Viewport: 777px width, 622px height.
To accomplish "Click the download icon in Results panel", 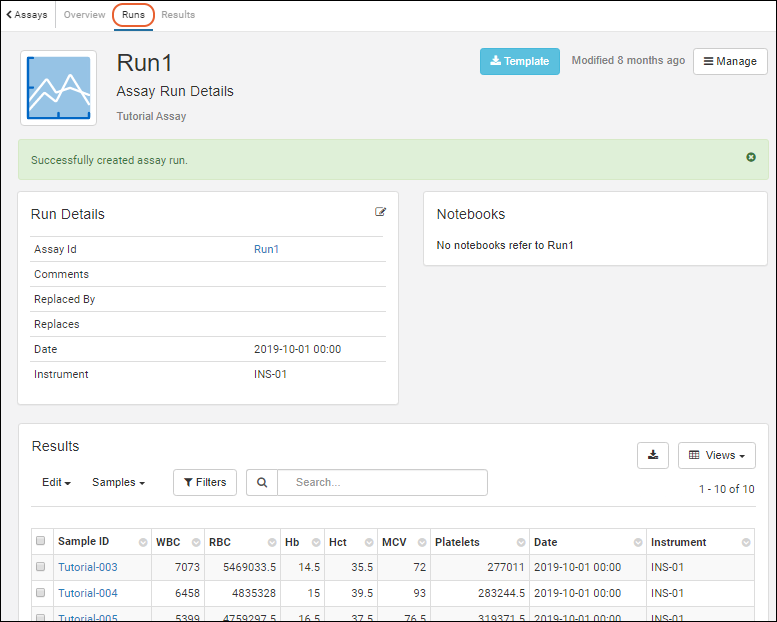I will (x=653, y=455).
